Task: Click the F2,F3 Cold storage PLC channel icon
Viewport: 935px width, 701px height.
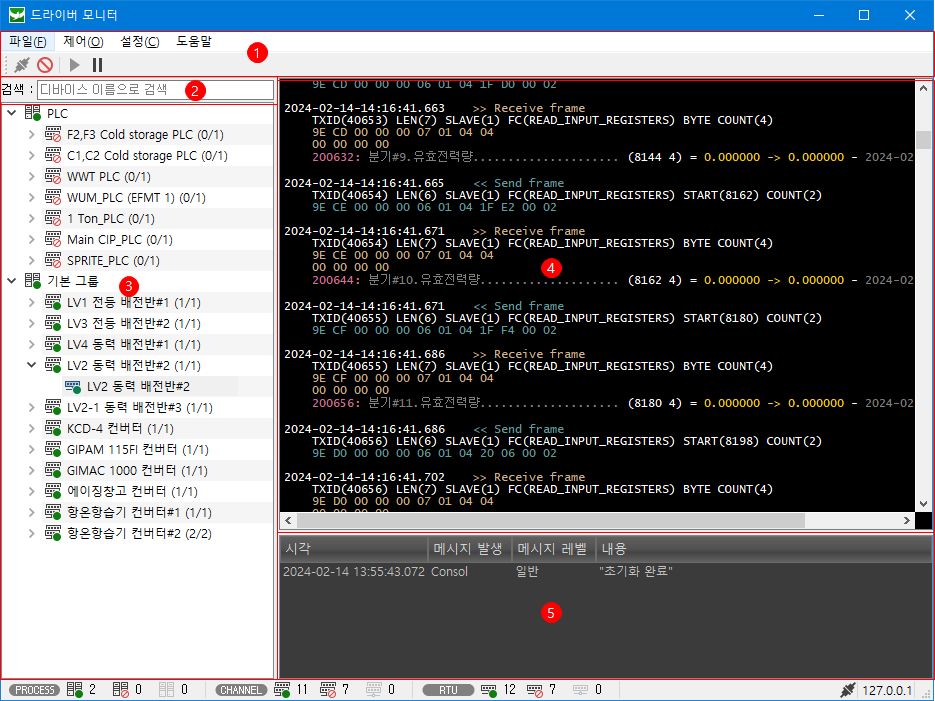Action: pyautogui.click(x=53, y=135)
